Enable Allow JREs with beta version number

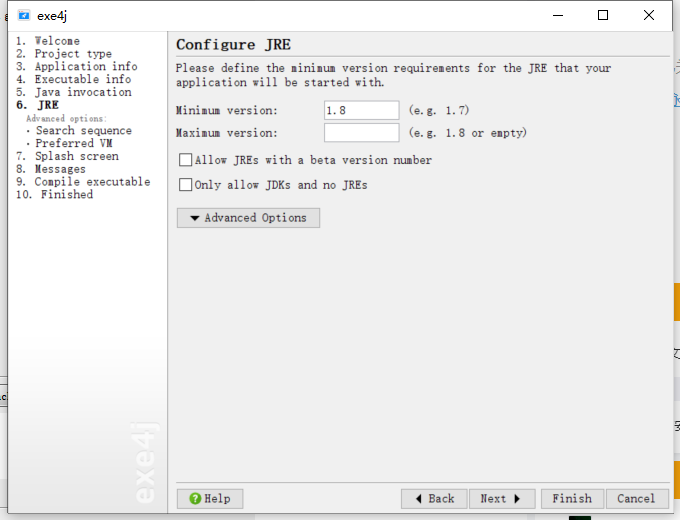185,160
